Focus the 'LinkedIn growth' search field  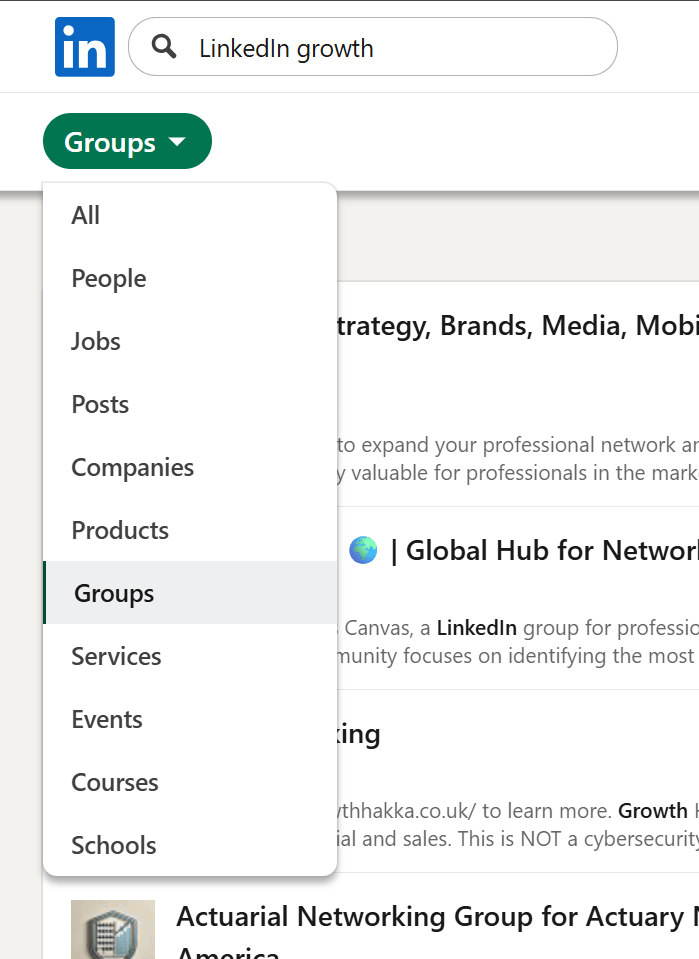pos(372,47)
